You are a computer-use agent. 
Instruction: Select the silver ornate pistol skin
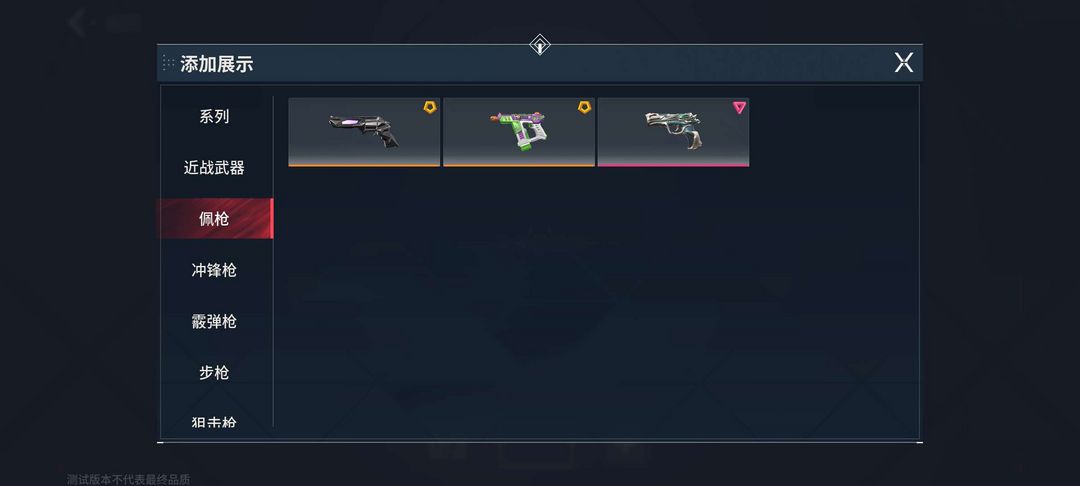click(x=673, y=131)
